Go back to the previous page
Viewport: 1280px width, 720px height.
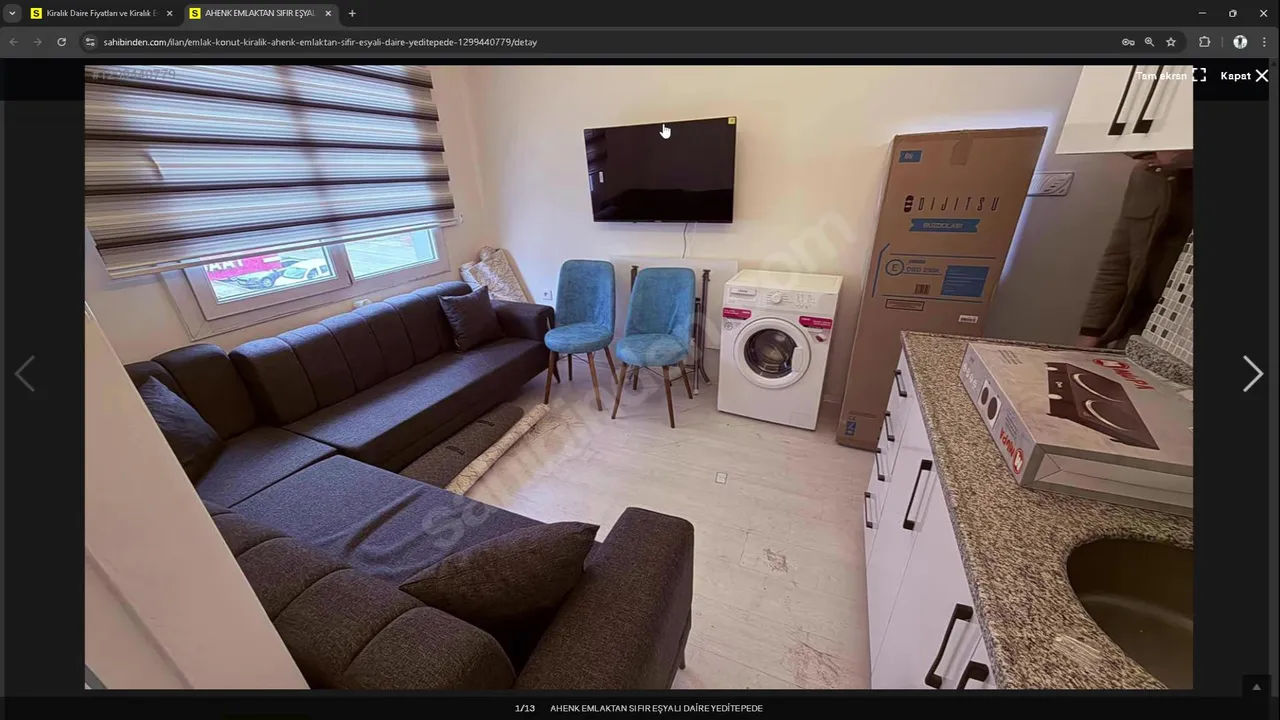(14, 42)
